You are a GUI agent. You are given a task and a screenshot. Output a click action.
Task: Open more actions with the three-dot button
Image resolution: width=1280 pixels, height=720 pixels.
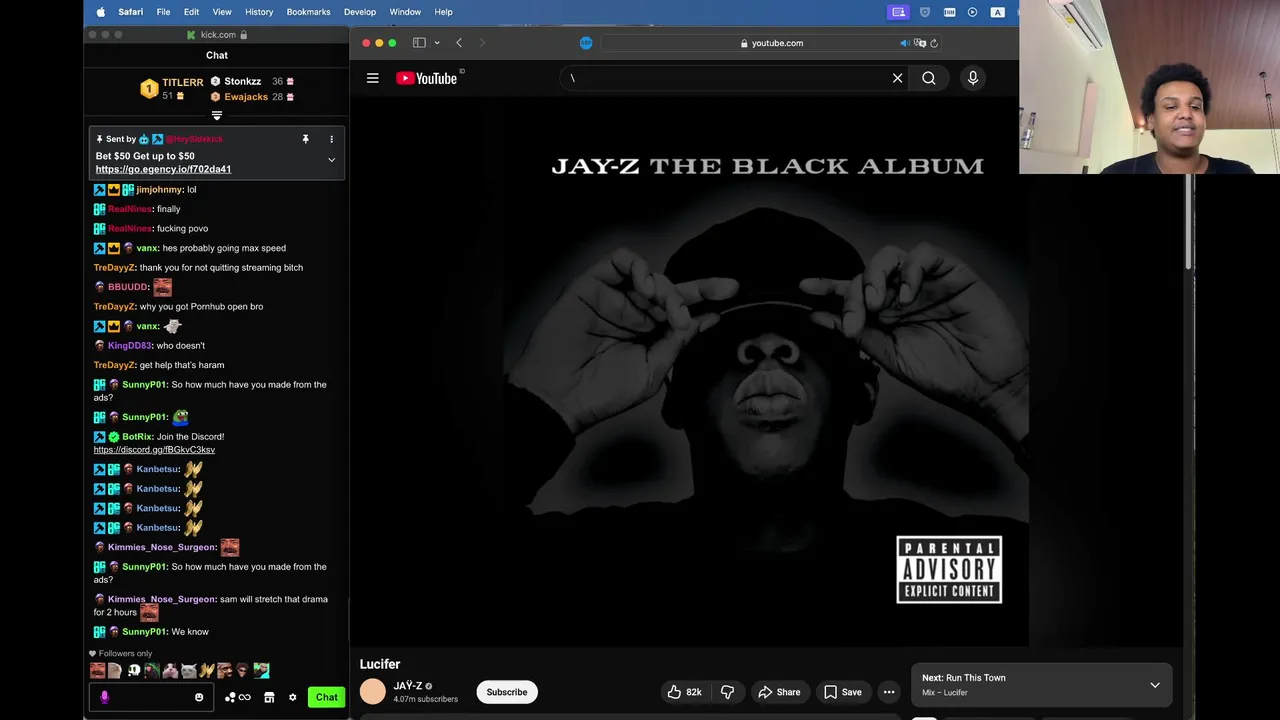point(889,692)
